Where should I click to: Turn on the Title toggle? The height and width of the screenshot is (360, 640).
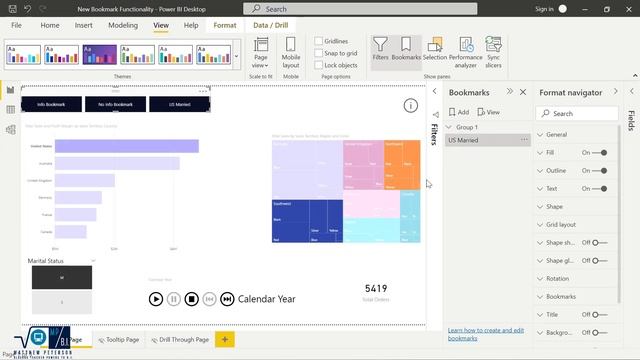(600, 315)
